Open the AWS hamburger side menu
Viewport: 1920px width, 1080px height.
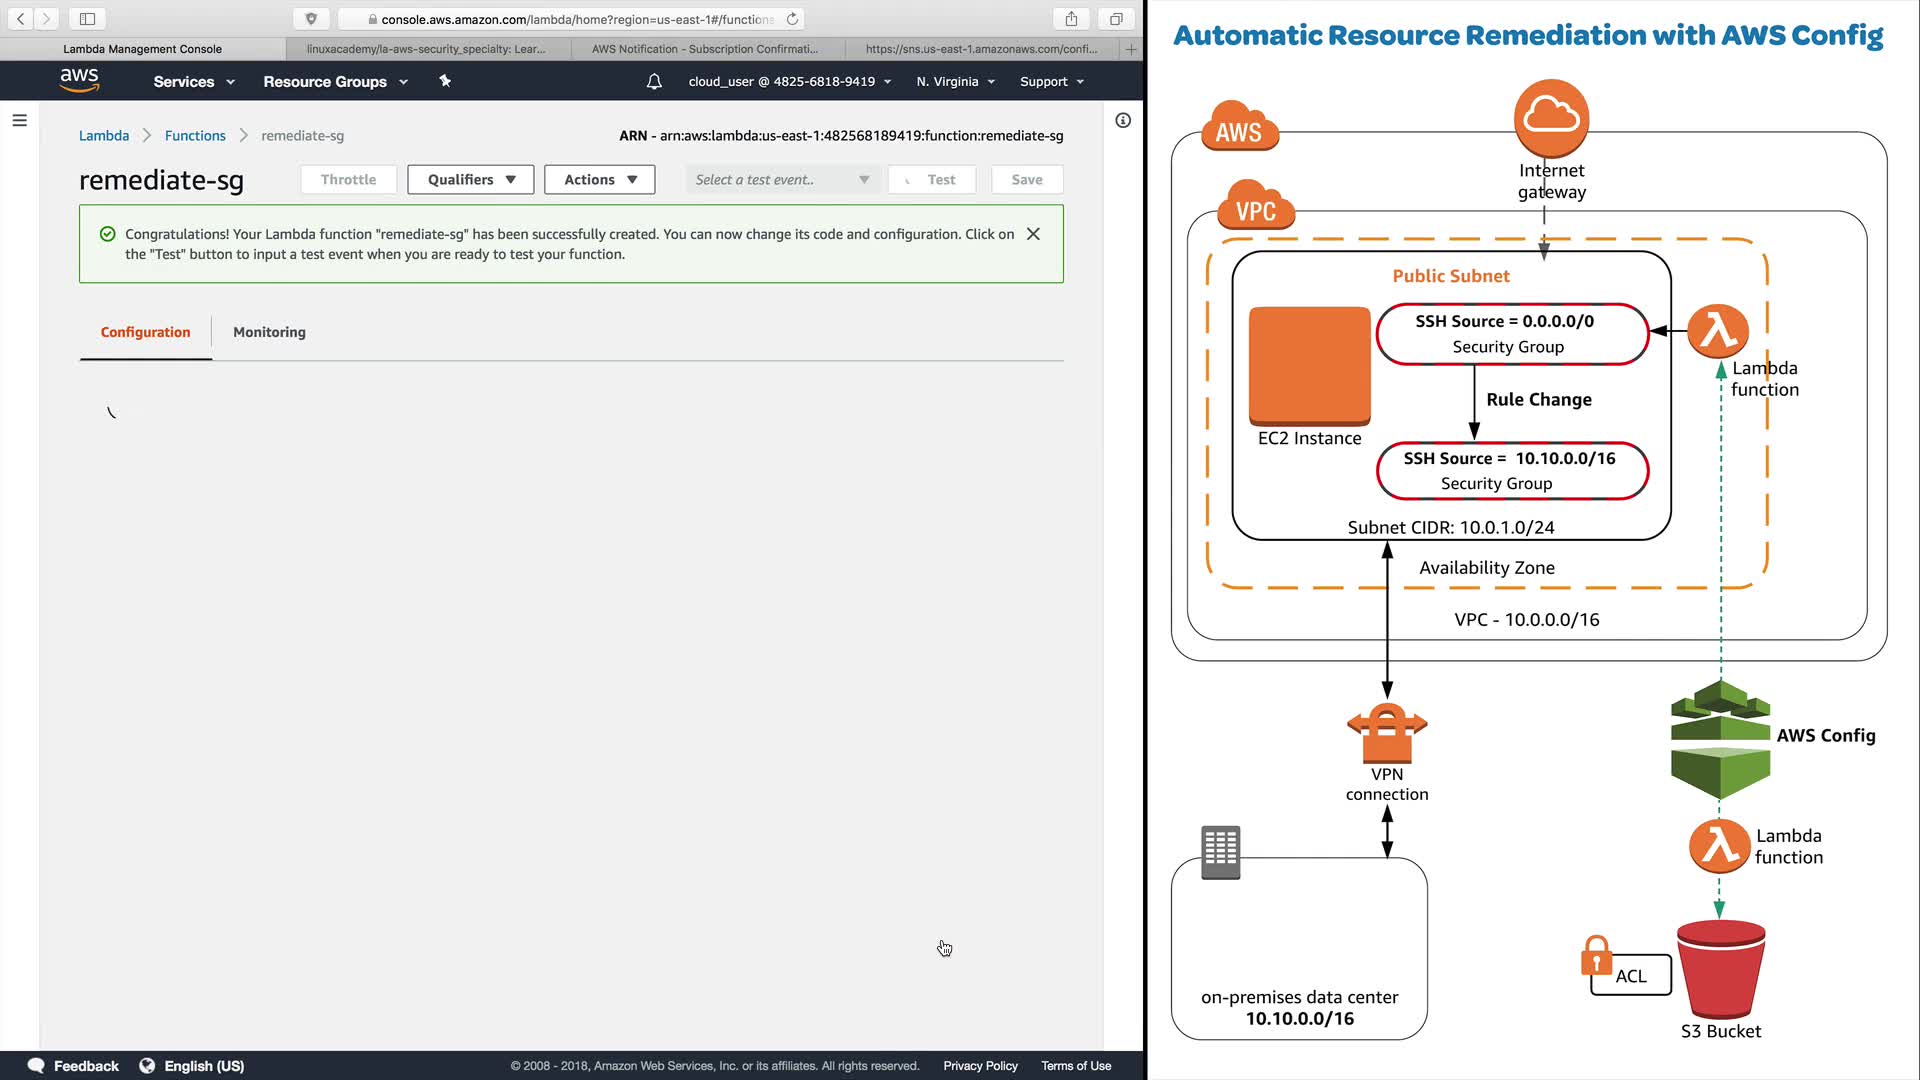19,120
